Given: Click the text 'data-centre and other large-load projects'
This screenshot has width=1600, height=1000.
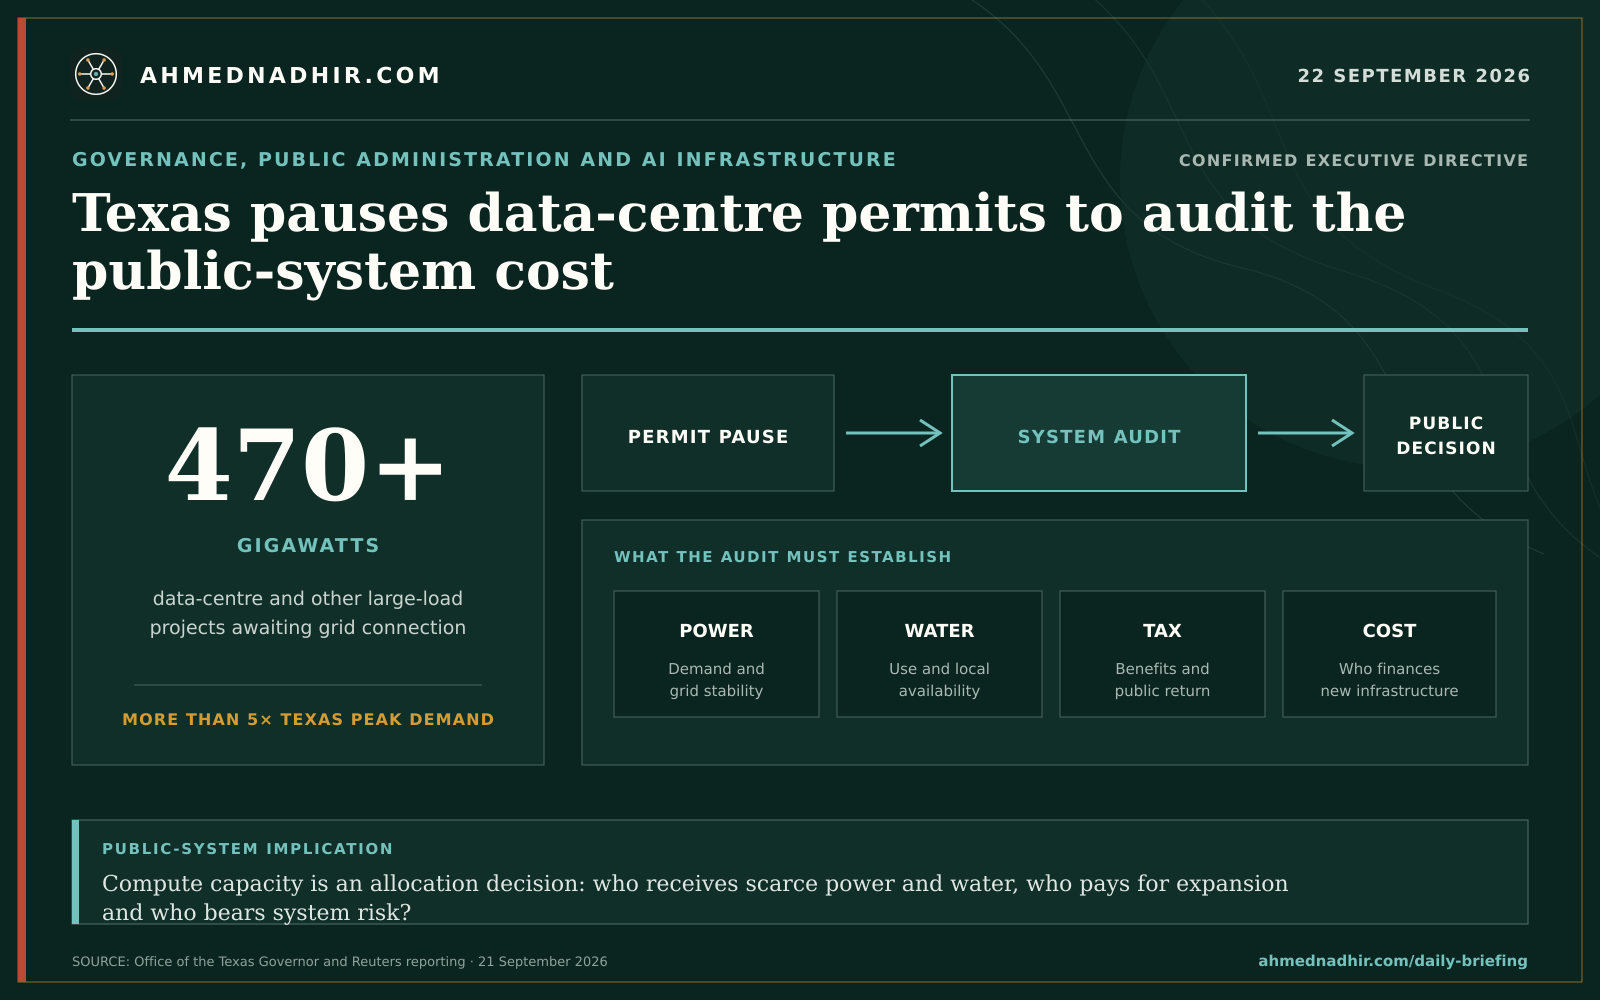Looking at the screenshot, I should coord(308,613).
